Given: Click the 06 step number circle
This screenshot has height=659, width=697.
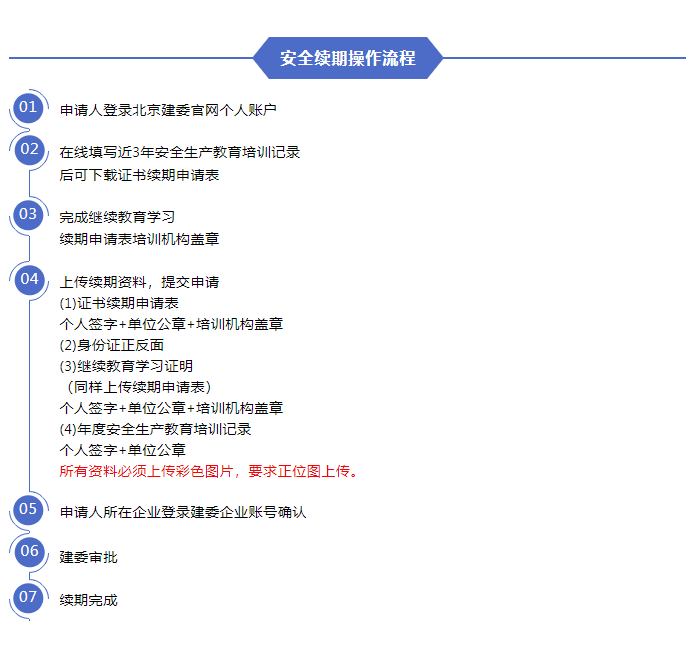Looking at the screenshot, I should pyautogui.click(x=29, y=551).
